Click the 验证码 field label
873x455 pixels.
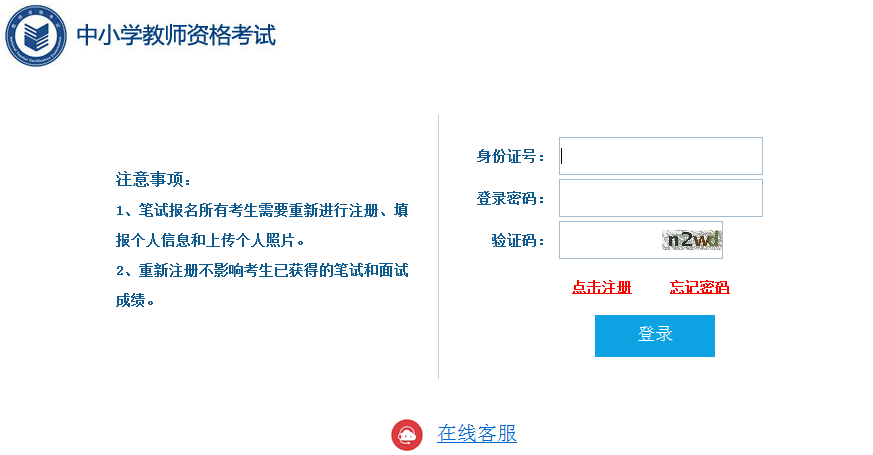tap(518, 241)
